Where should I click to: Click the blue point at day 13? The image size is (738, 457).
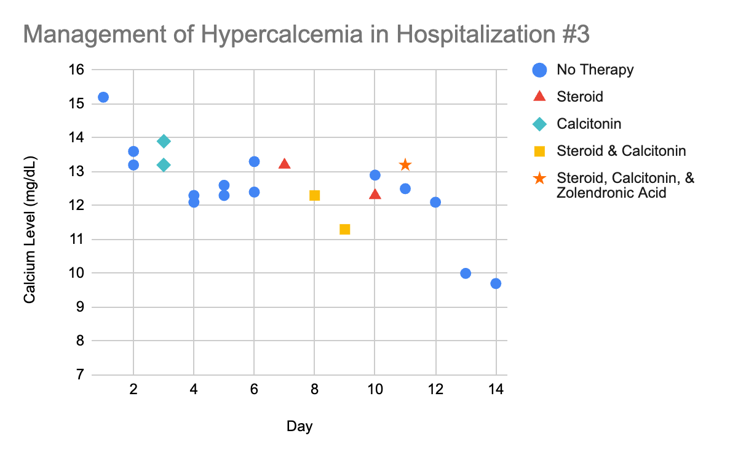465,273
